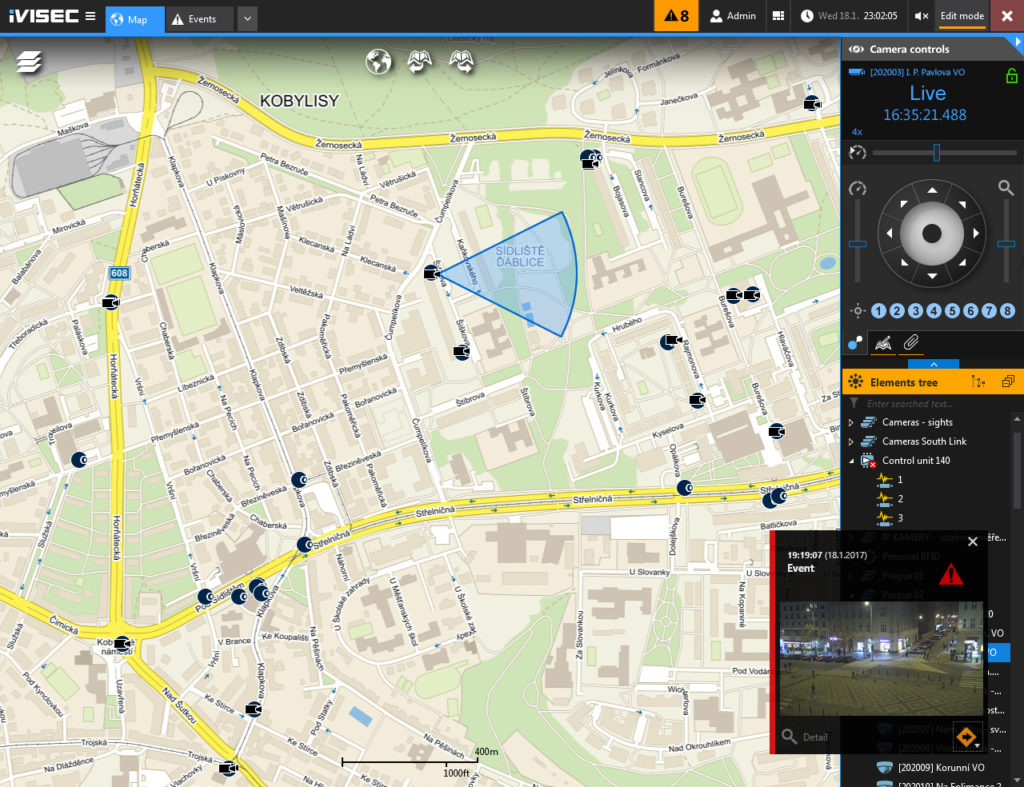Click the globe map view icon
Viewport: 1024px width, 787px height.
point(378,62)
